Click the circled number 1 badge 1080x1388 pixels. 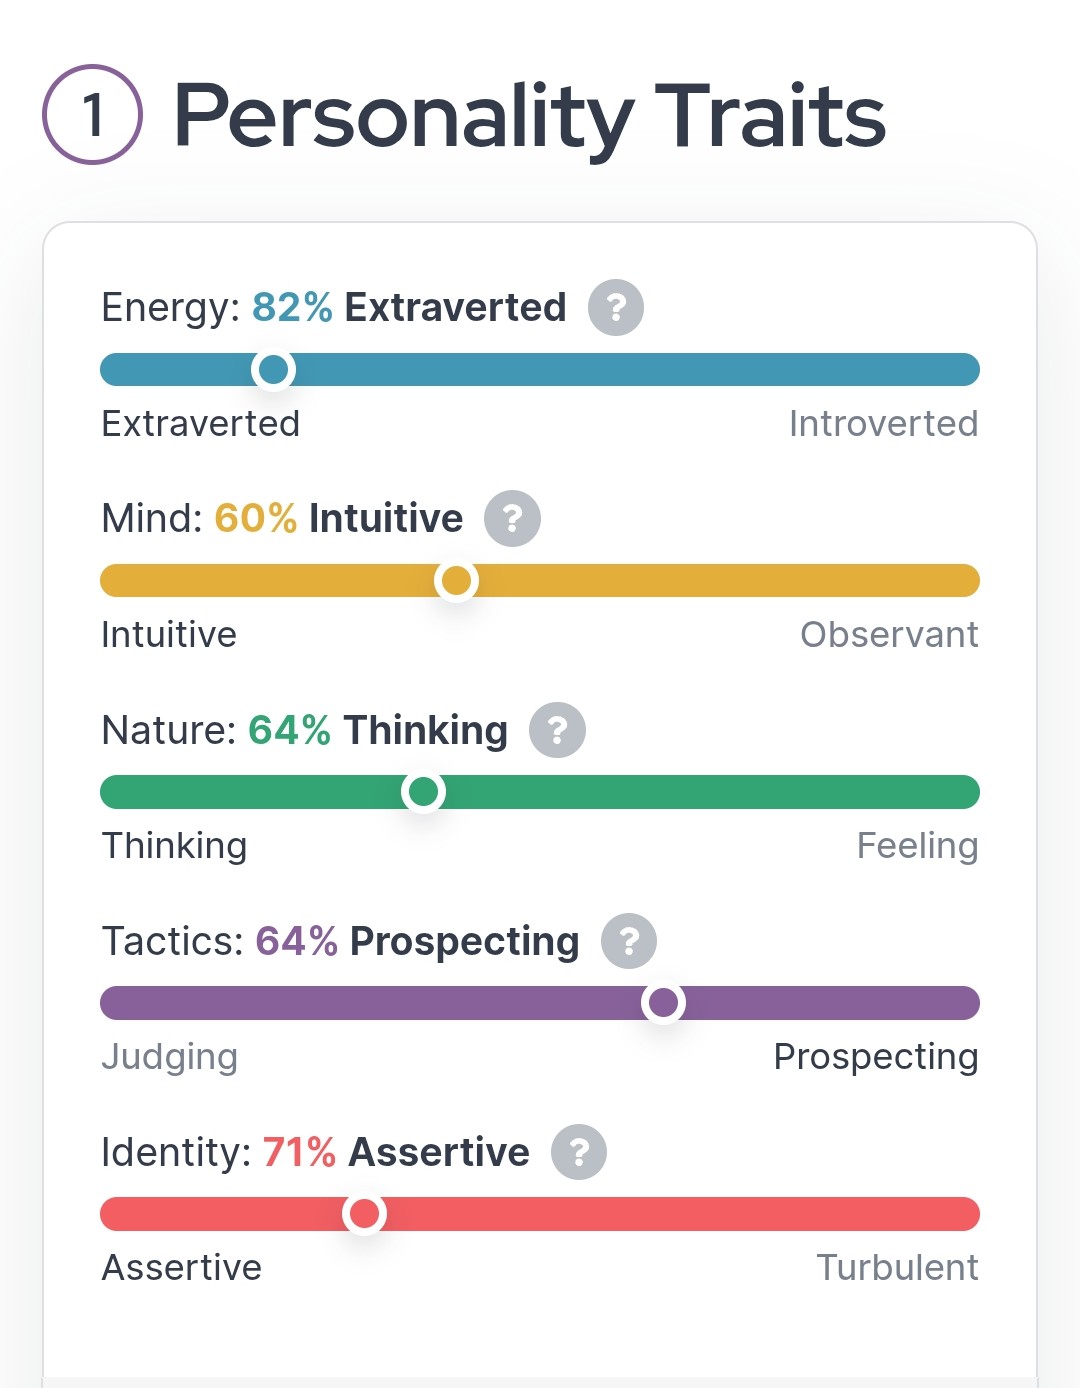point(92,115)
